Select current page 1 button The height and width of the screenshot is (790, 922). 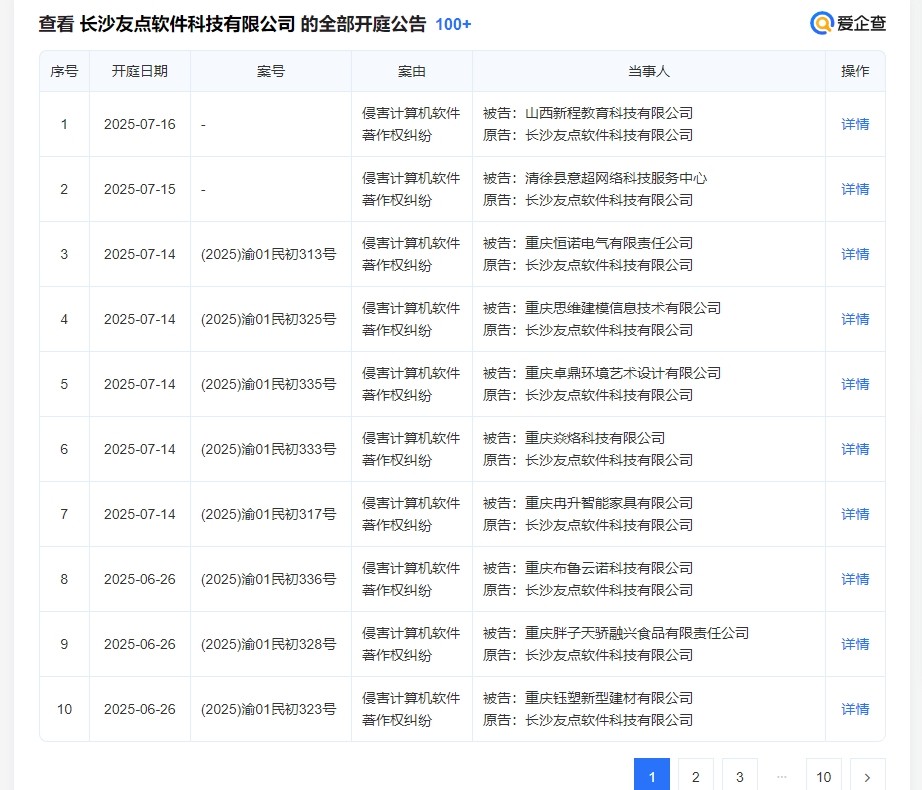click(x=651, y=777)
